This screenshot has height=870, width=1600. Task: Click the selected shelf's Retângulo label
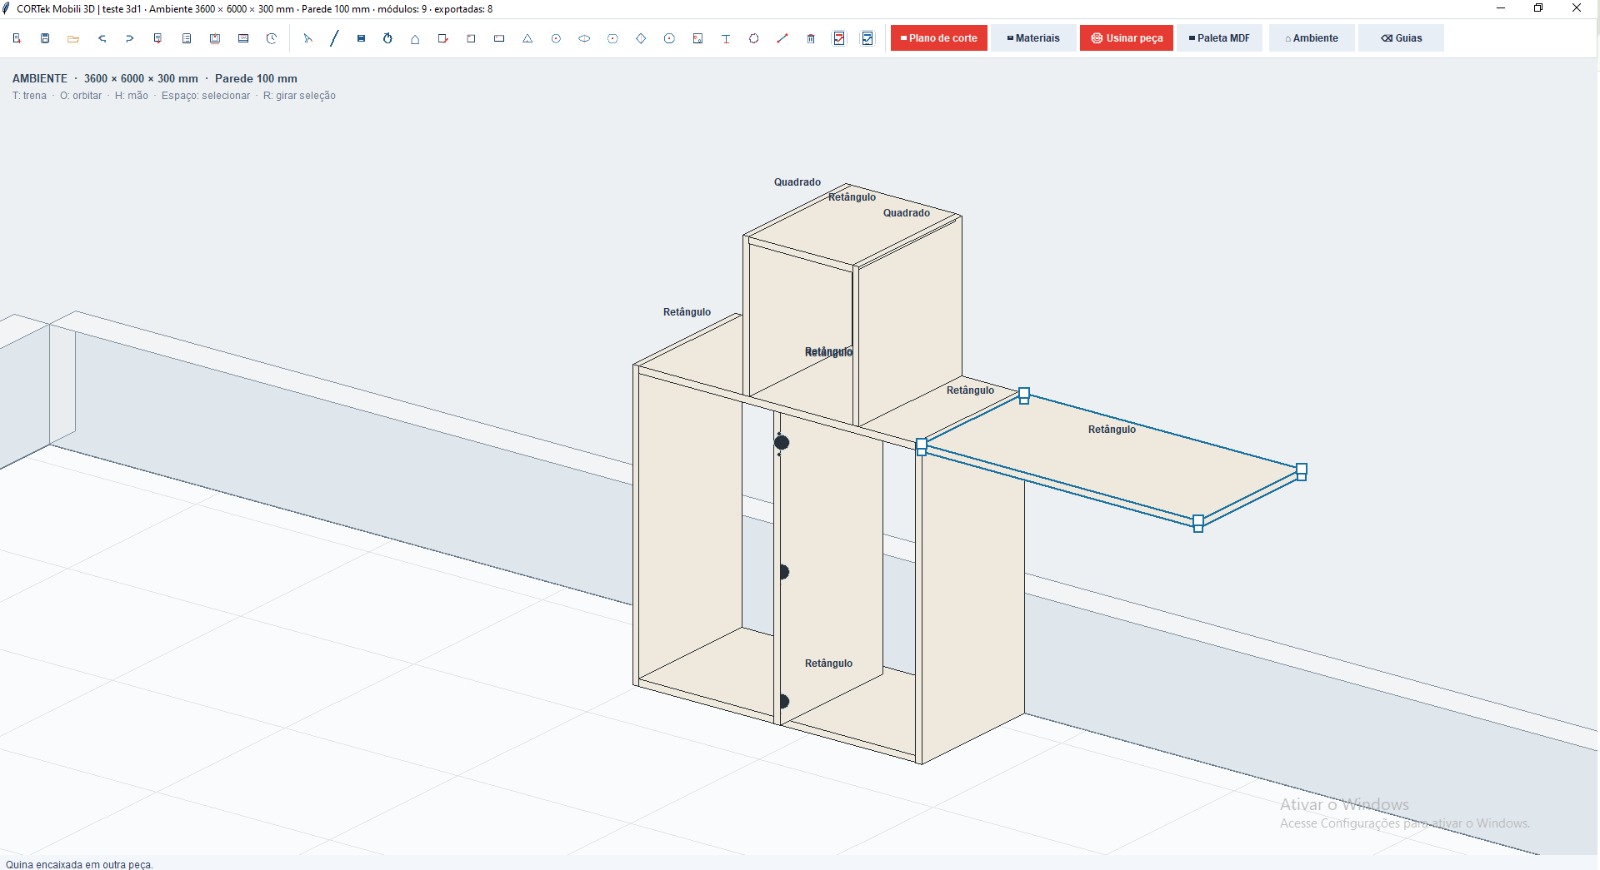pyautogui.click(x=1112, y=429)
